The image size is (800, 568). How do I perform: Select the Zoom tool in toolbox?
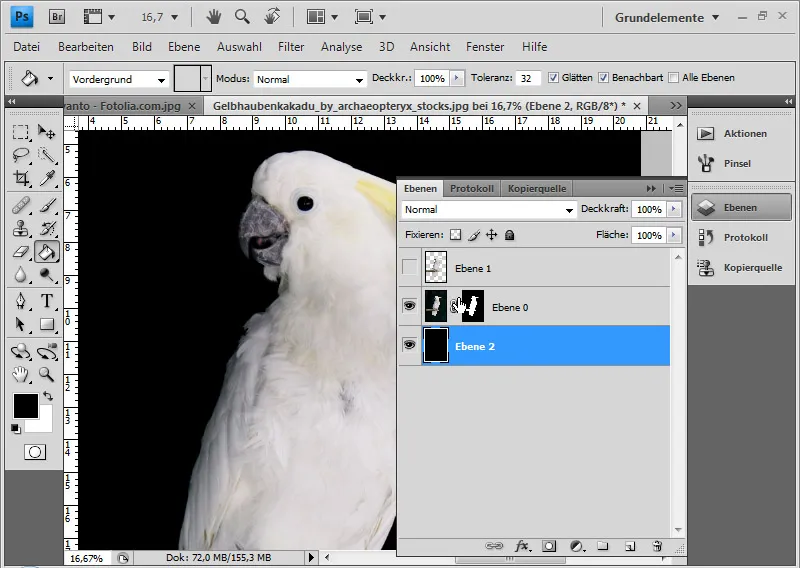click(46, 374)
